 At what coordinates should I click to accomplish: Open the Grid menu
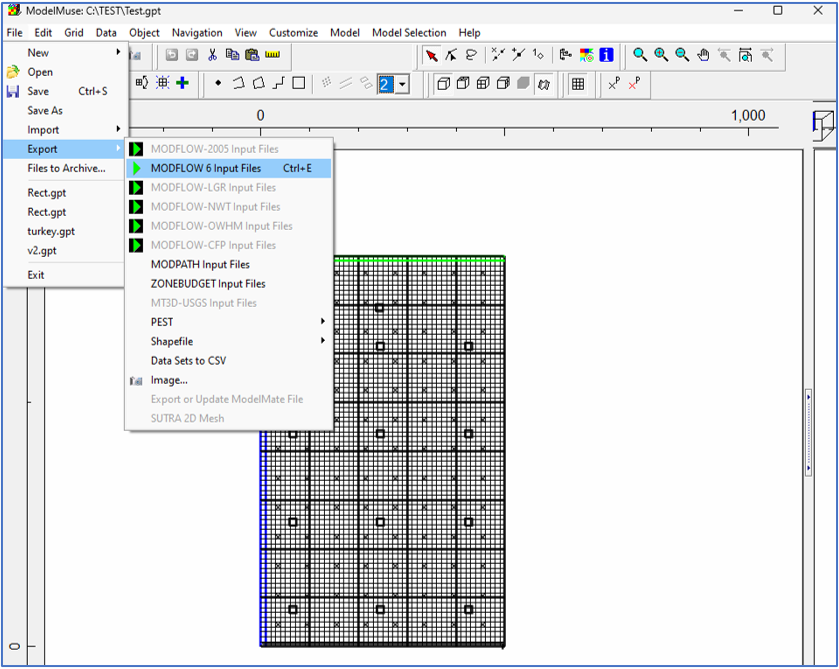pos(74,33)
